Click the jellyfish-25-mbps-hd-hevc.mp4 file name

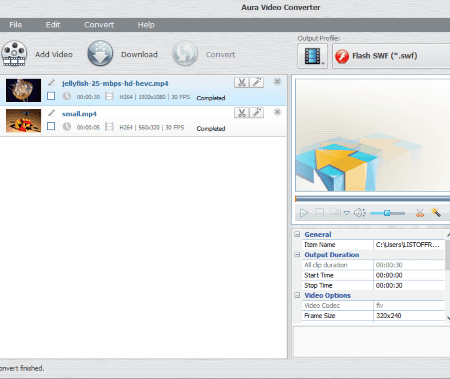coord(115,83)
